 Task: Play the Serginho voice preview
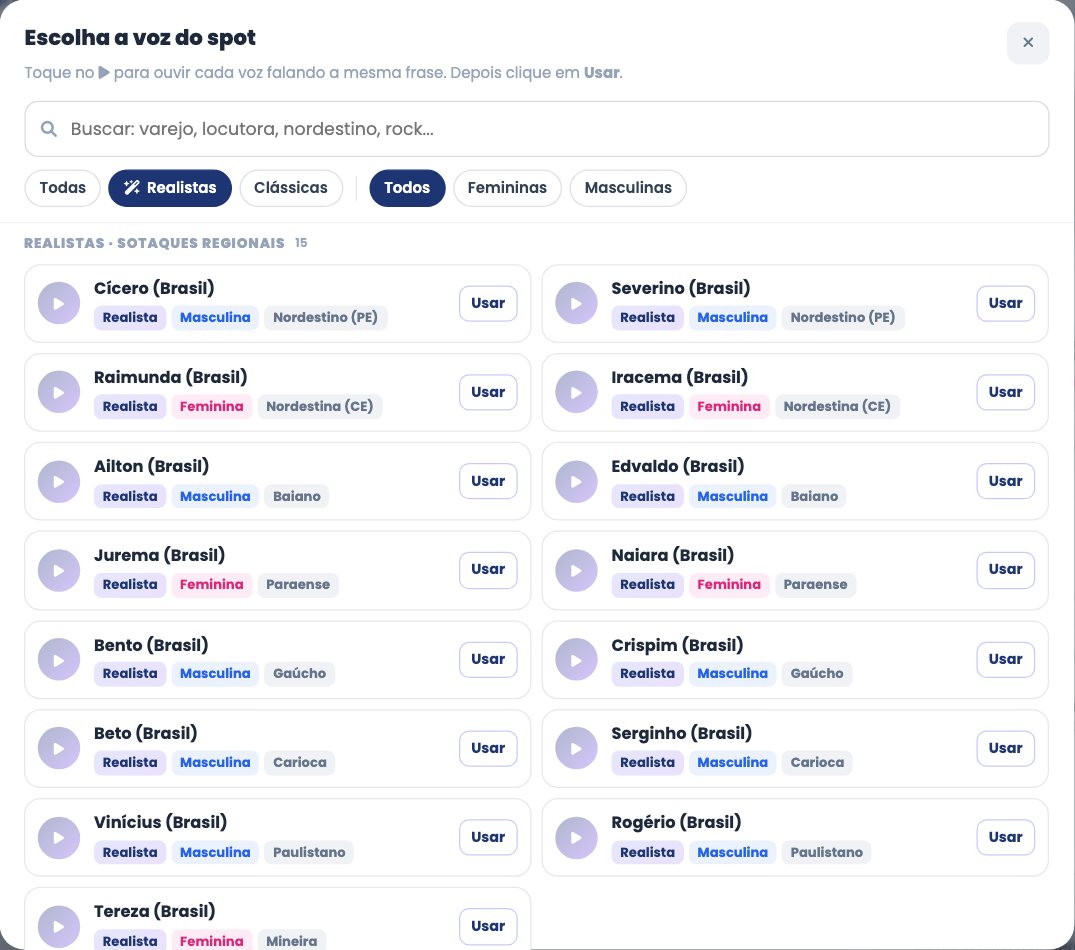[576, 748]
